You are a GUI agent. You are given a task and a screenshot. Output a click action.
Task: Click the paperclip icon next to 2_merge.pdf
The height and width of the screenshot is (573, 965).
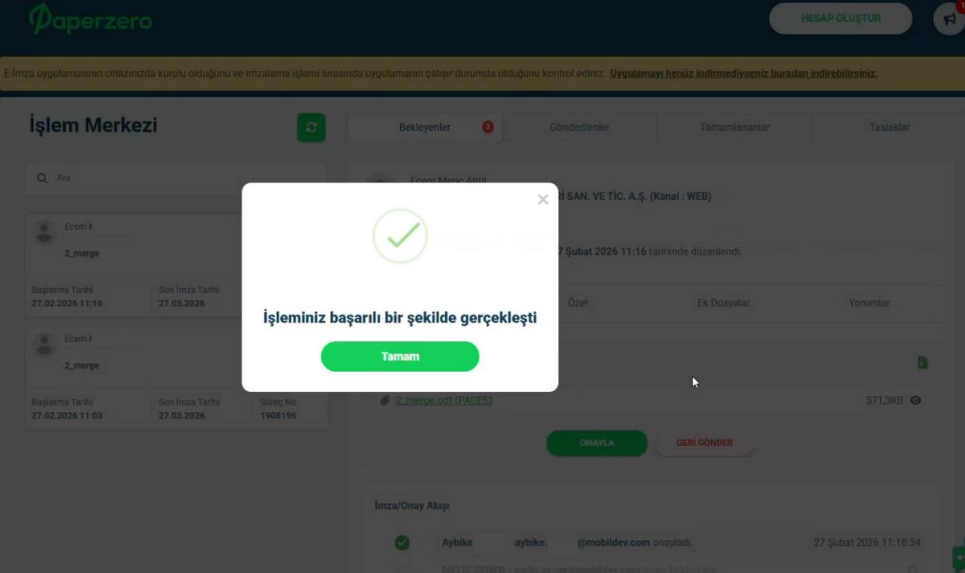[x=385, y=400]
